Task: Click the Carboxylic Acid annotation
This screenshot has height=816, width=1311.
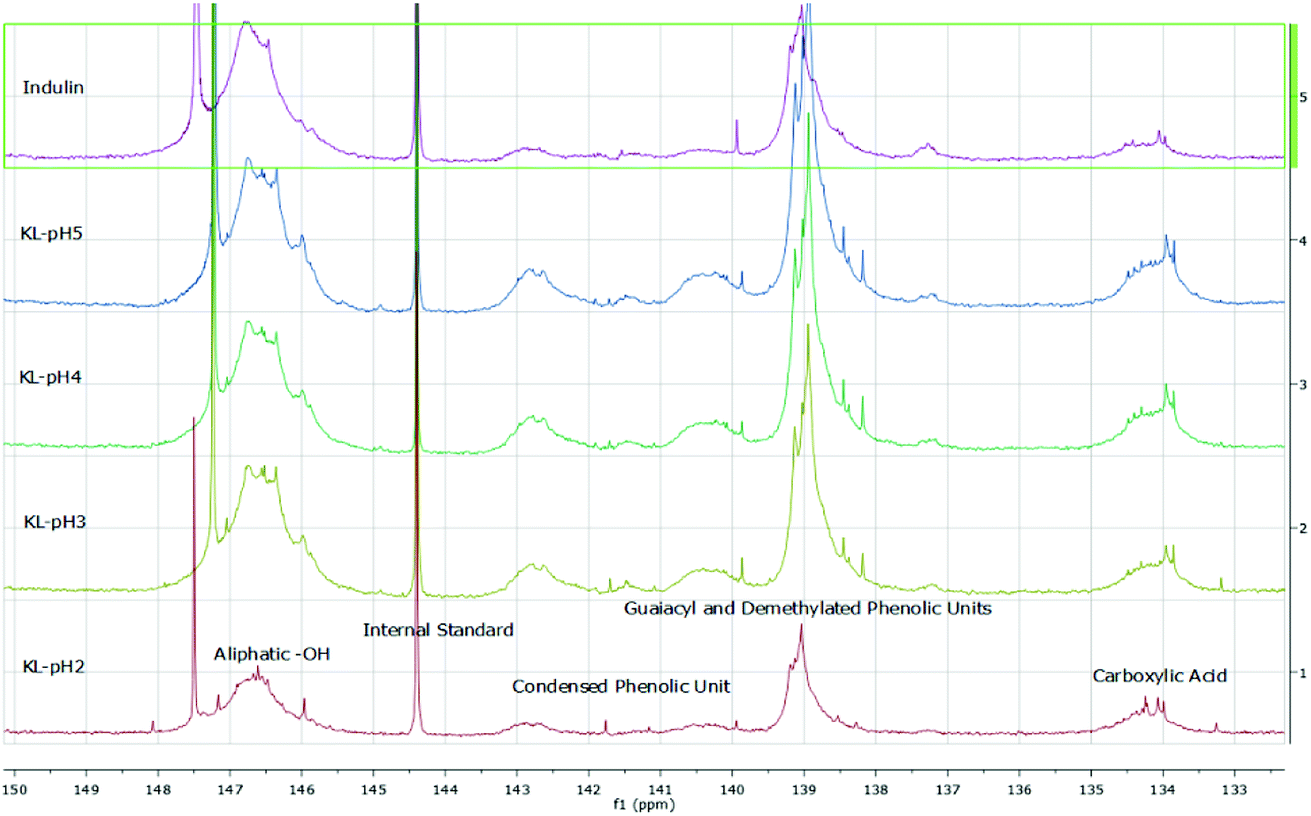Action: [x=1159, y=676]
